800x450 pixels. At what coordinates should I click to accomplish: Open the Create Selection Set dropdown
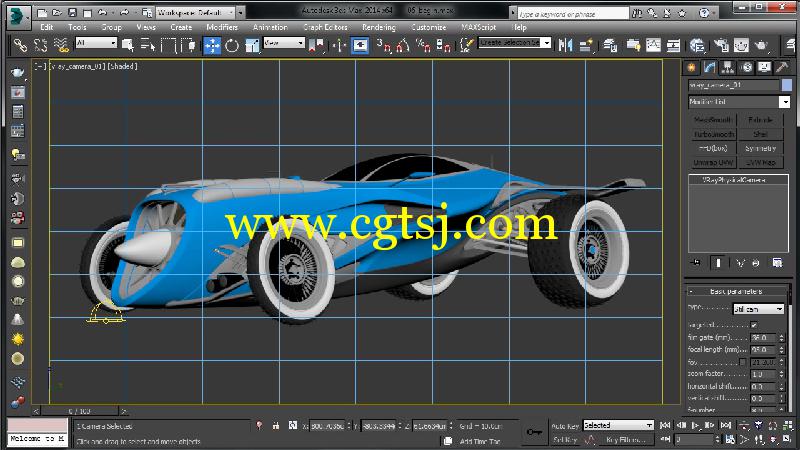click(514, 43)
